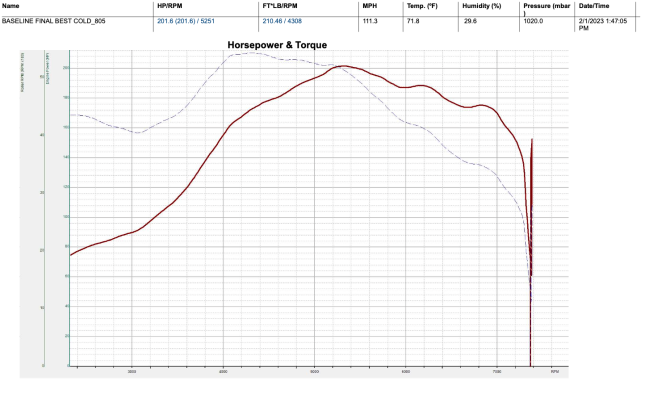Click the dashed torque curve peak
Viewport: 649px width, 393px height.
[250, 53]
